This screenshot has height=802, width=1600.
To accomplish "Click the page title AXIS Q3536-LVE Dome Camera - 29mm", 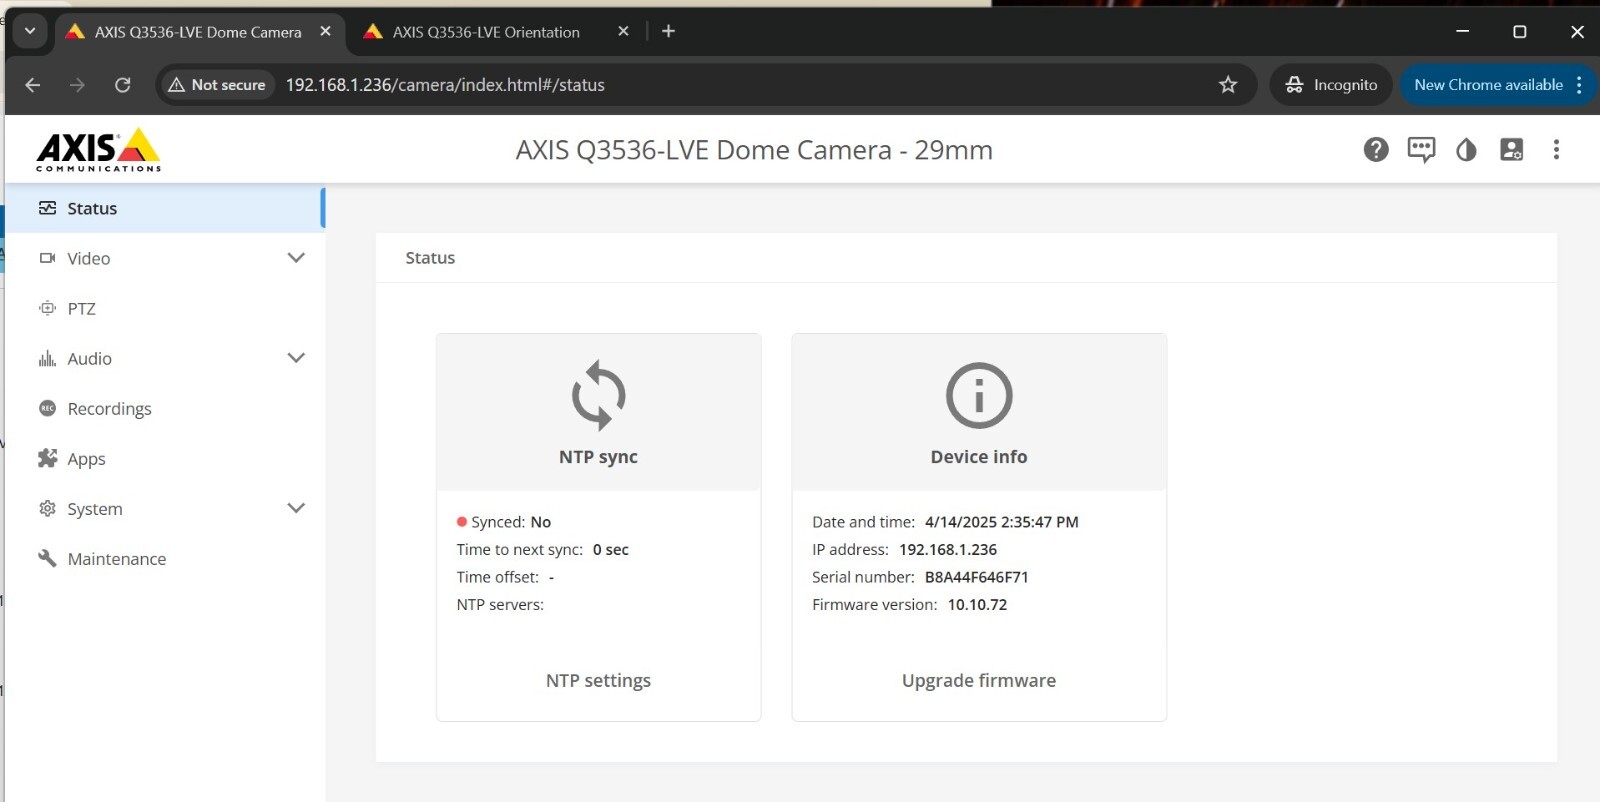I will (754, 150).
